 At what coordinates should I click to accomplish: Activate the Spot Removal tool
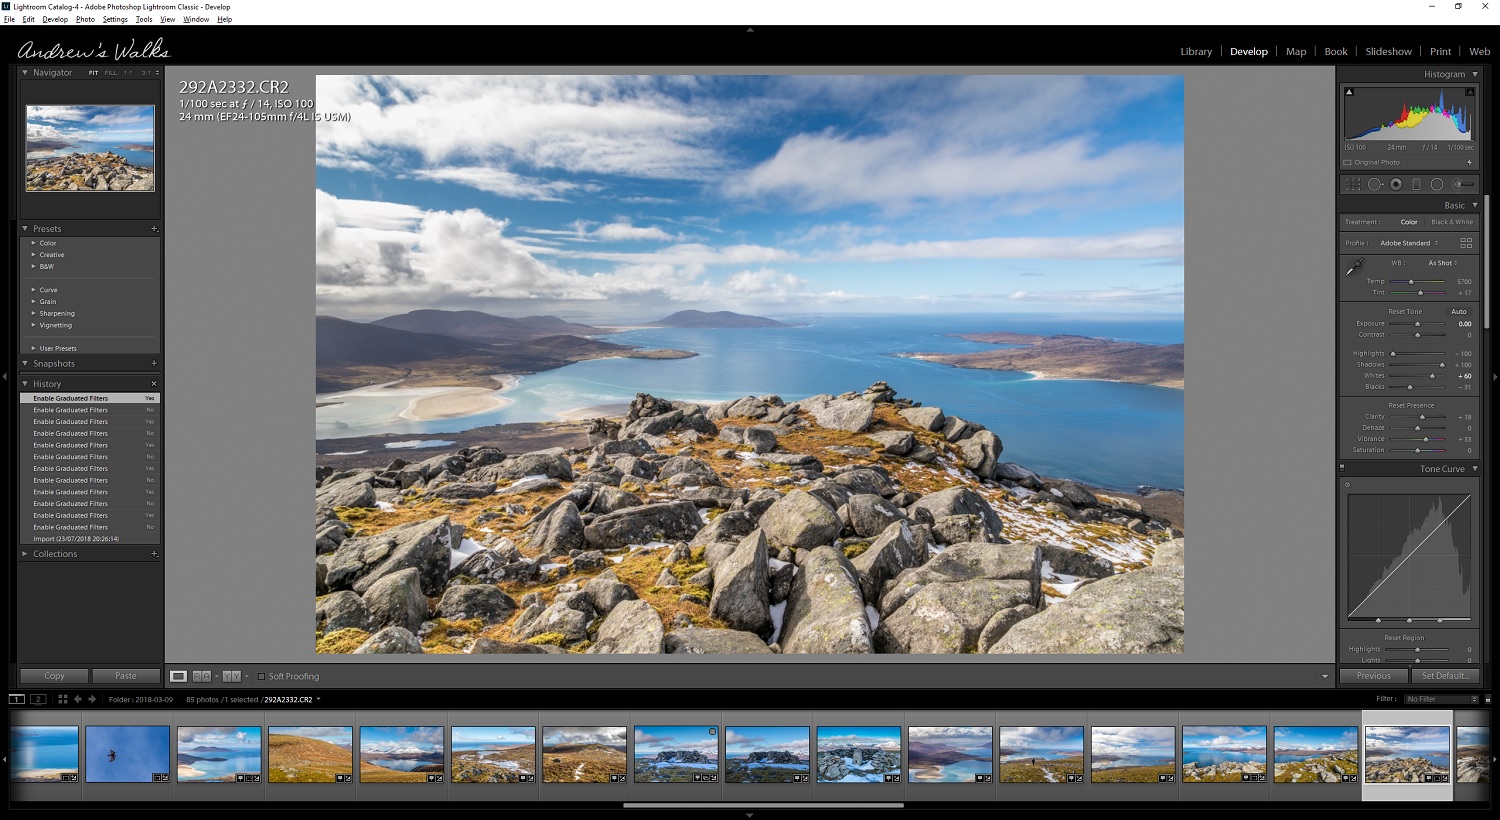point(1375,184)
